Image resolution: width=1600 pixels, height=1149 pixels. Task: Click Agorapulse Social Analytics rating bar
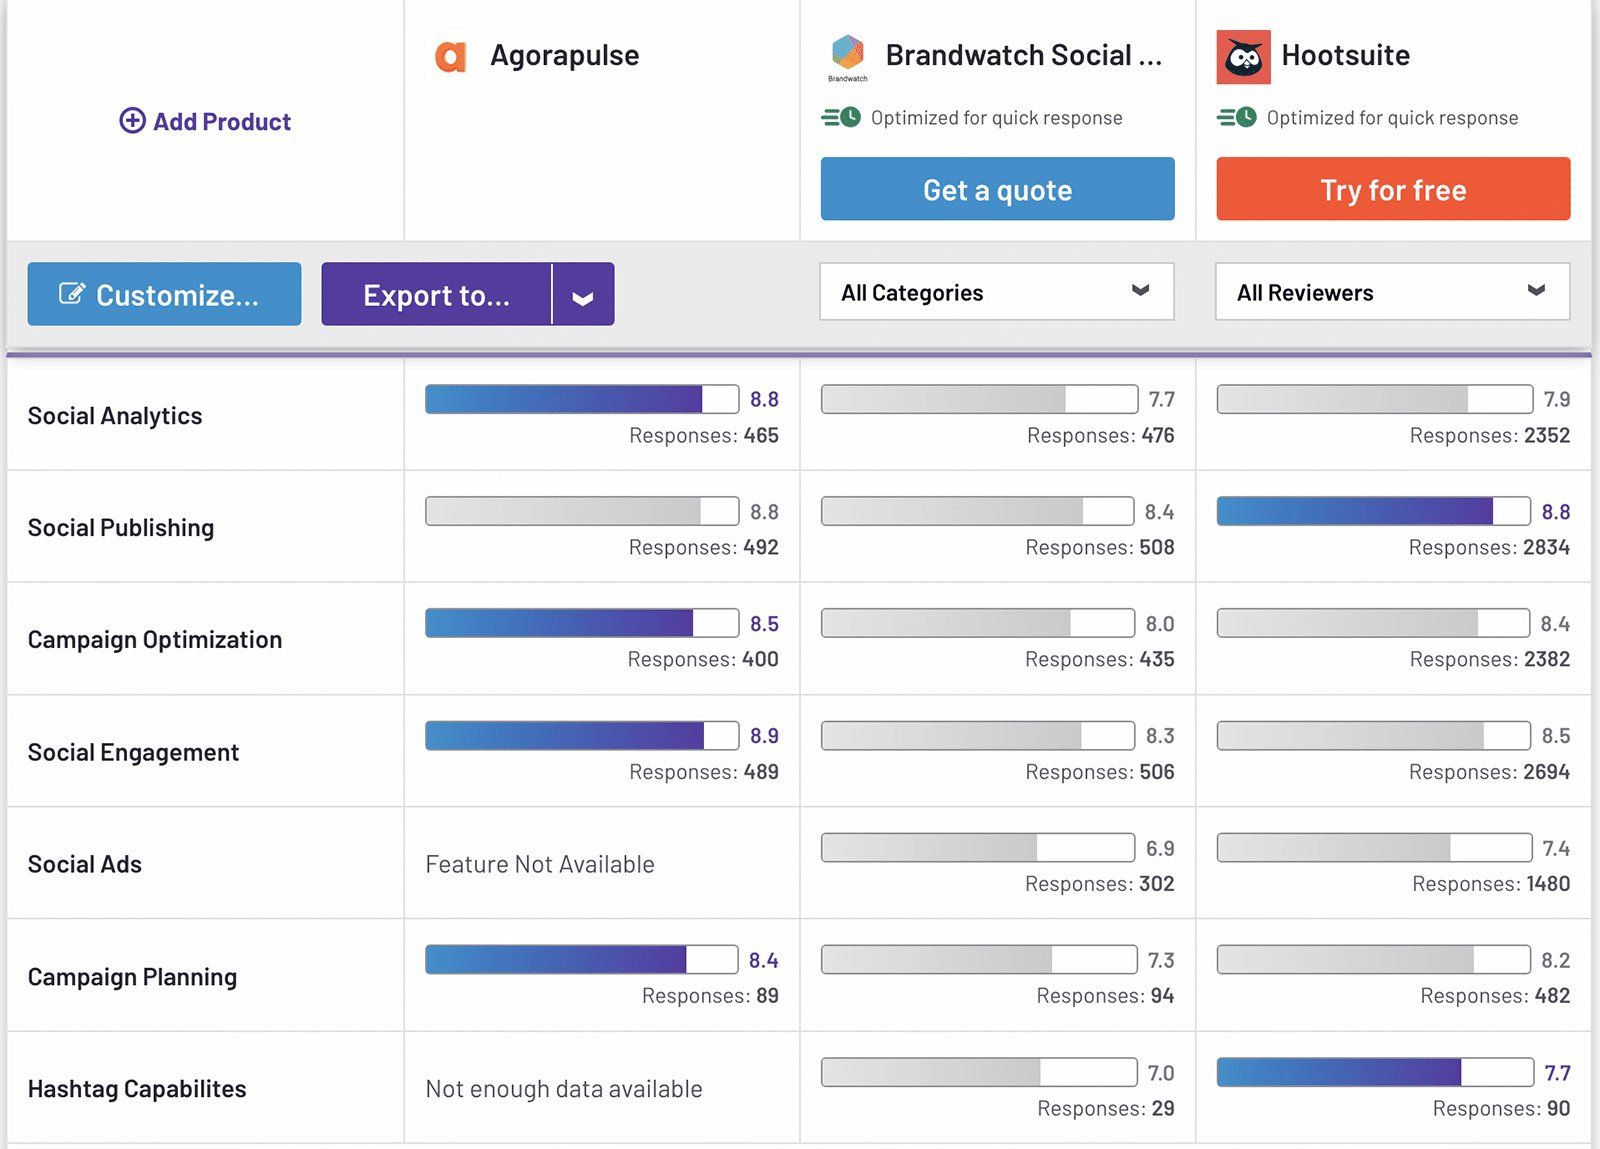click(x=581, y=399)
